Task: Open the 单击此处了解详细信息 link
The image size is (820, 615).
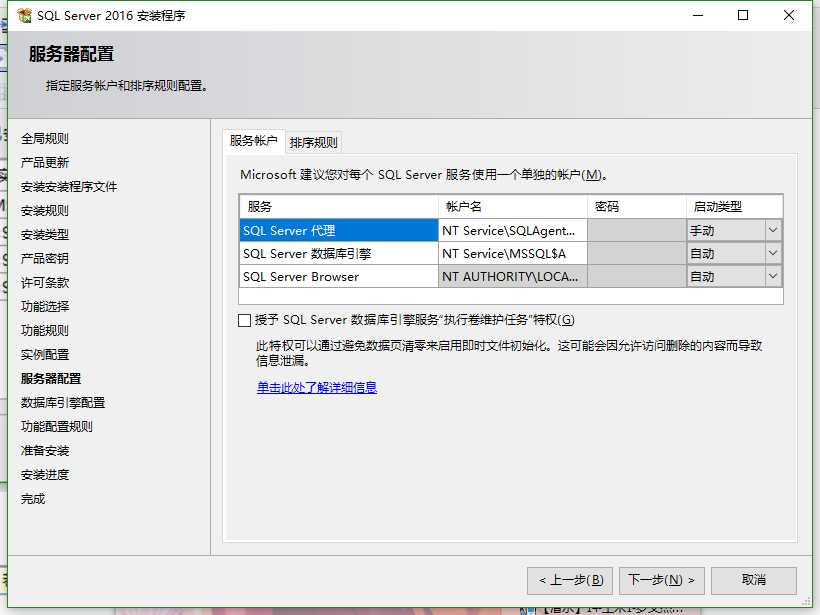Action: tap(317, 388)
